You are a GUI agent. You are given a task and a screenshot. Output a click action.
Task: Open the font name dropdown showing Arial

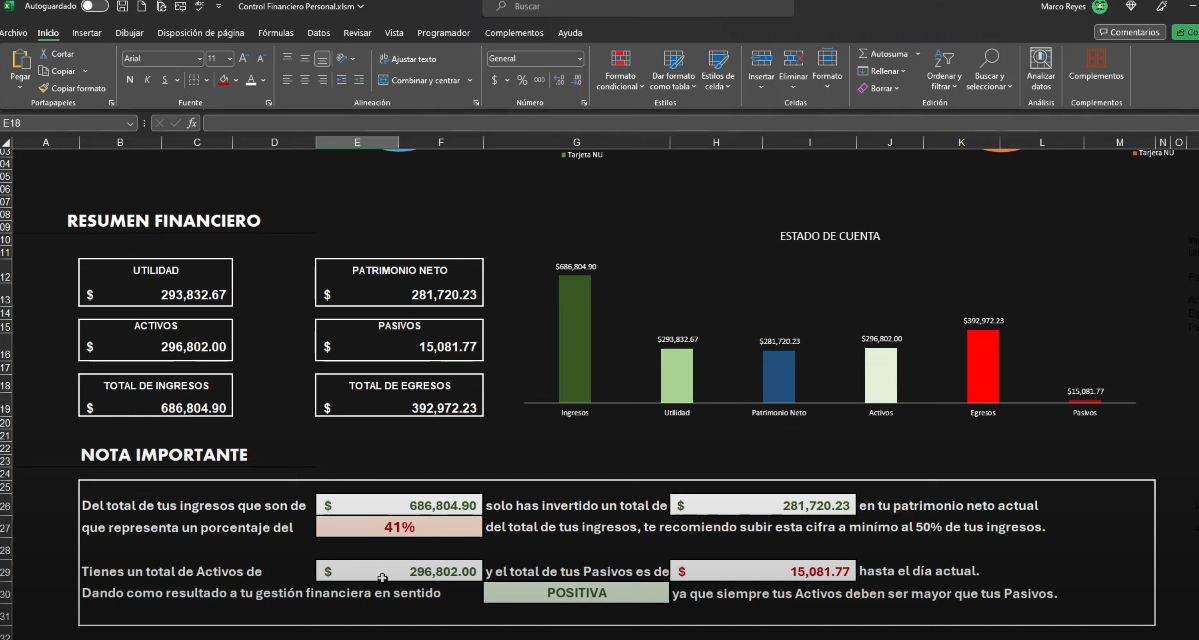click(x=162, y=58)
